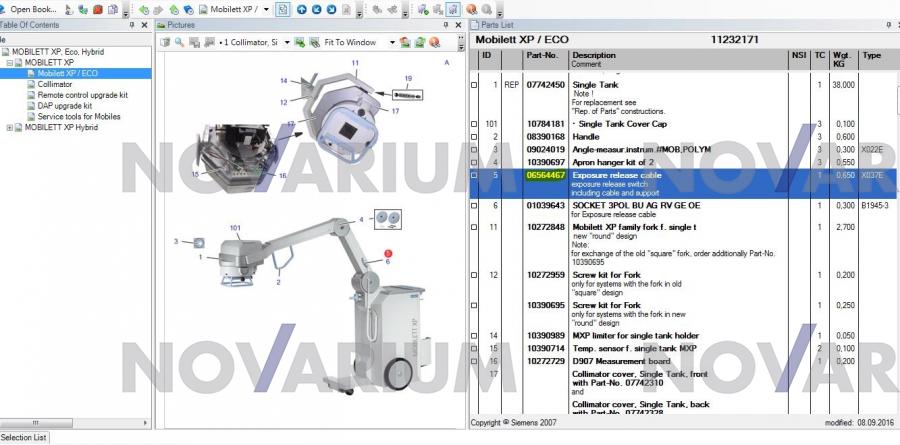The height and width of the screenshot is (445, 900).
Task: Click callout number 101 on the diagram
Action: [235, 228]
